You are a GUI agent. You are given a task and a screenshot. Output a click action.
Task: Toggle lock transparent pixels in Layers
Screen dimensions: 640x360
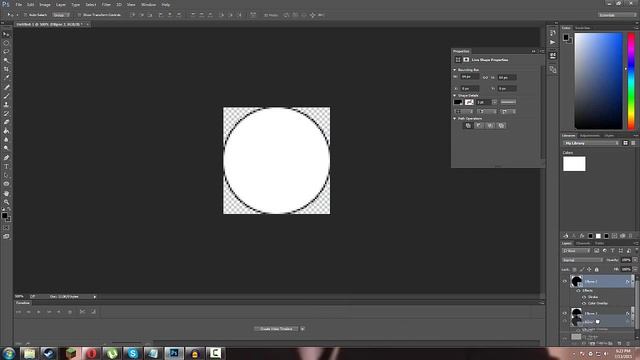pyautogui.click(x=574, y=269)
